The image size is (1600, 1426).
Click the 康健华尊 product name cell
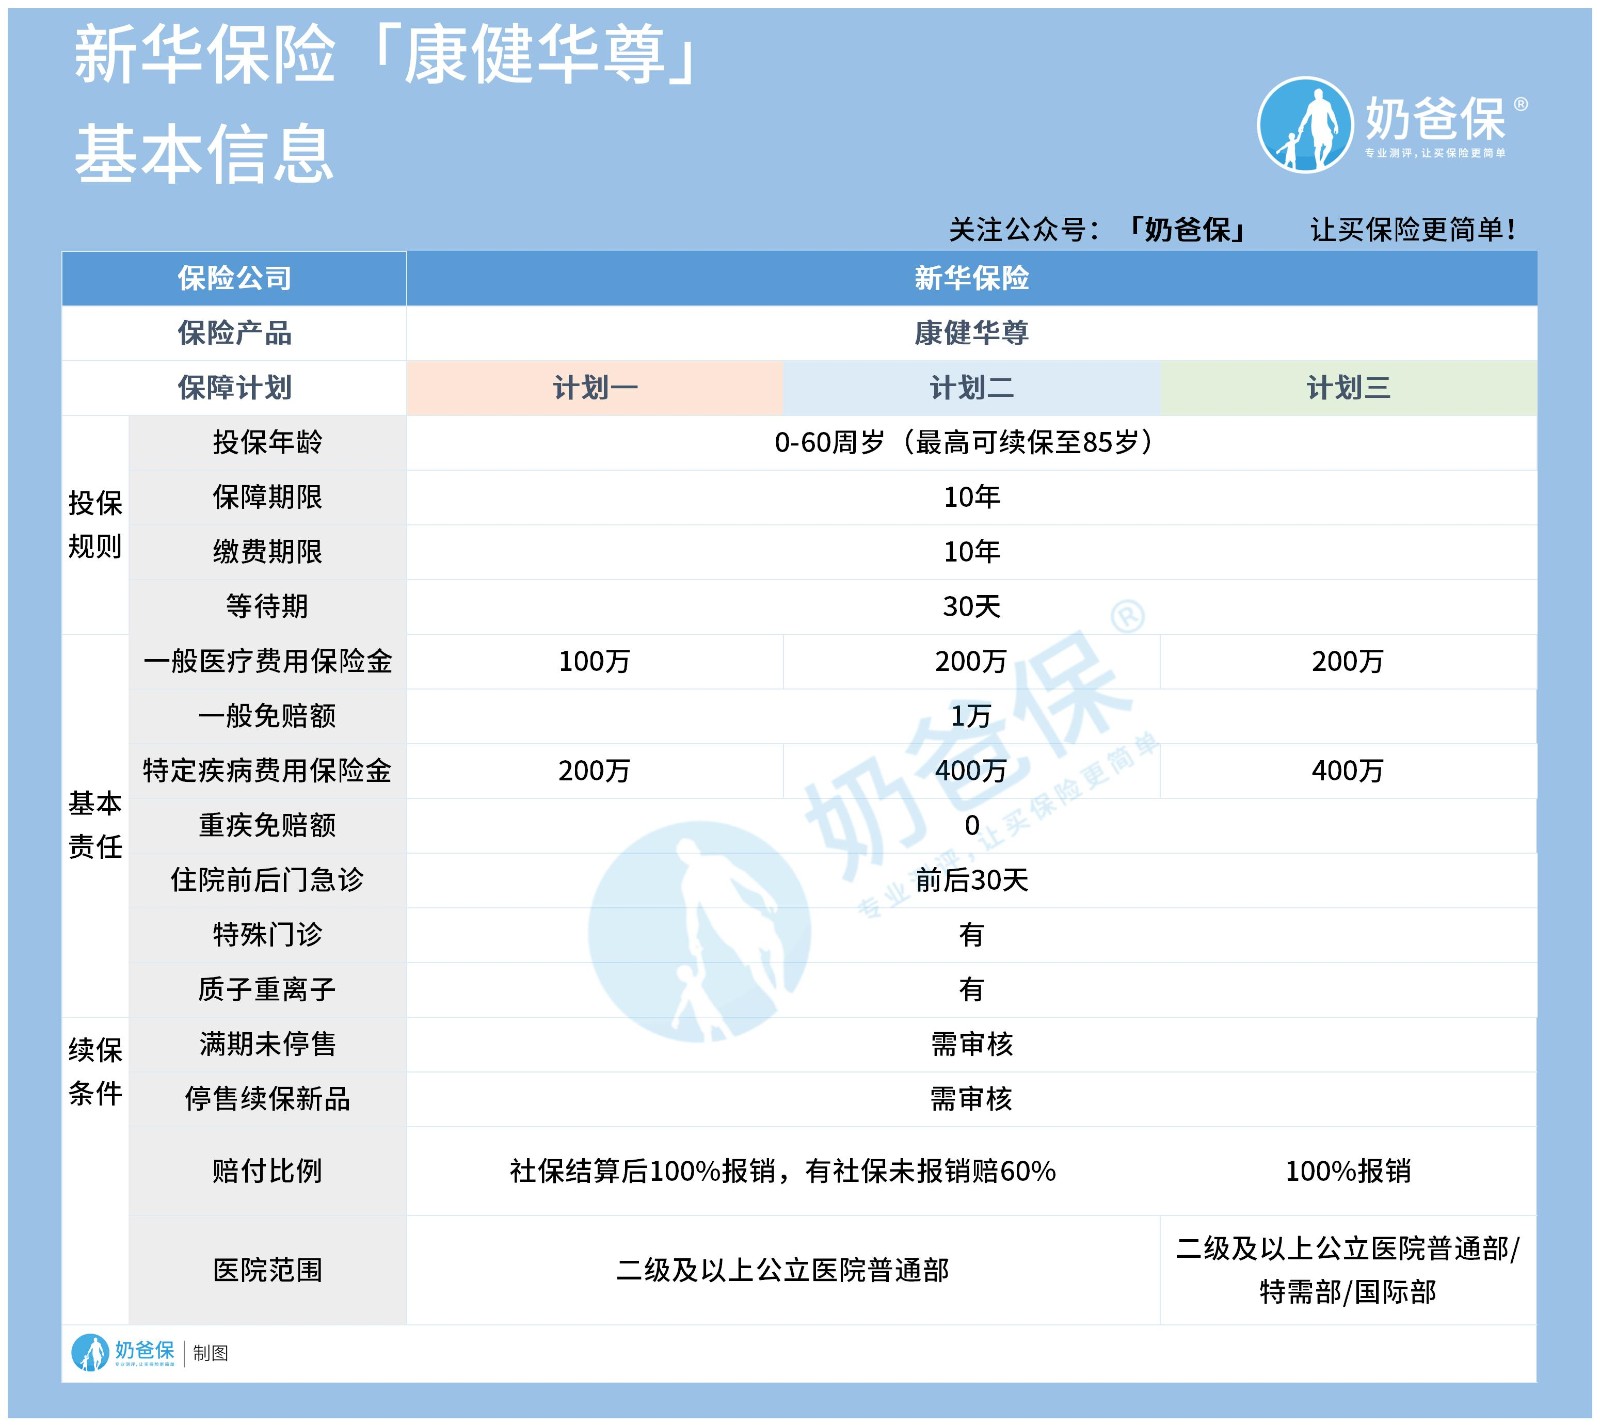(x=971, y=333)
